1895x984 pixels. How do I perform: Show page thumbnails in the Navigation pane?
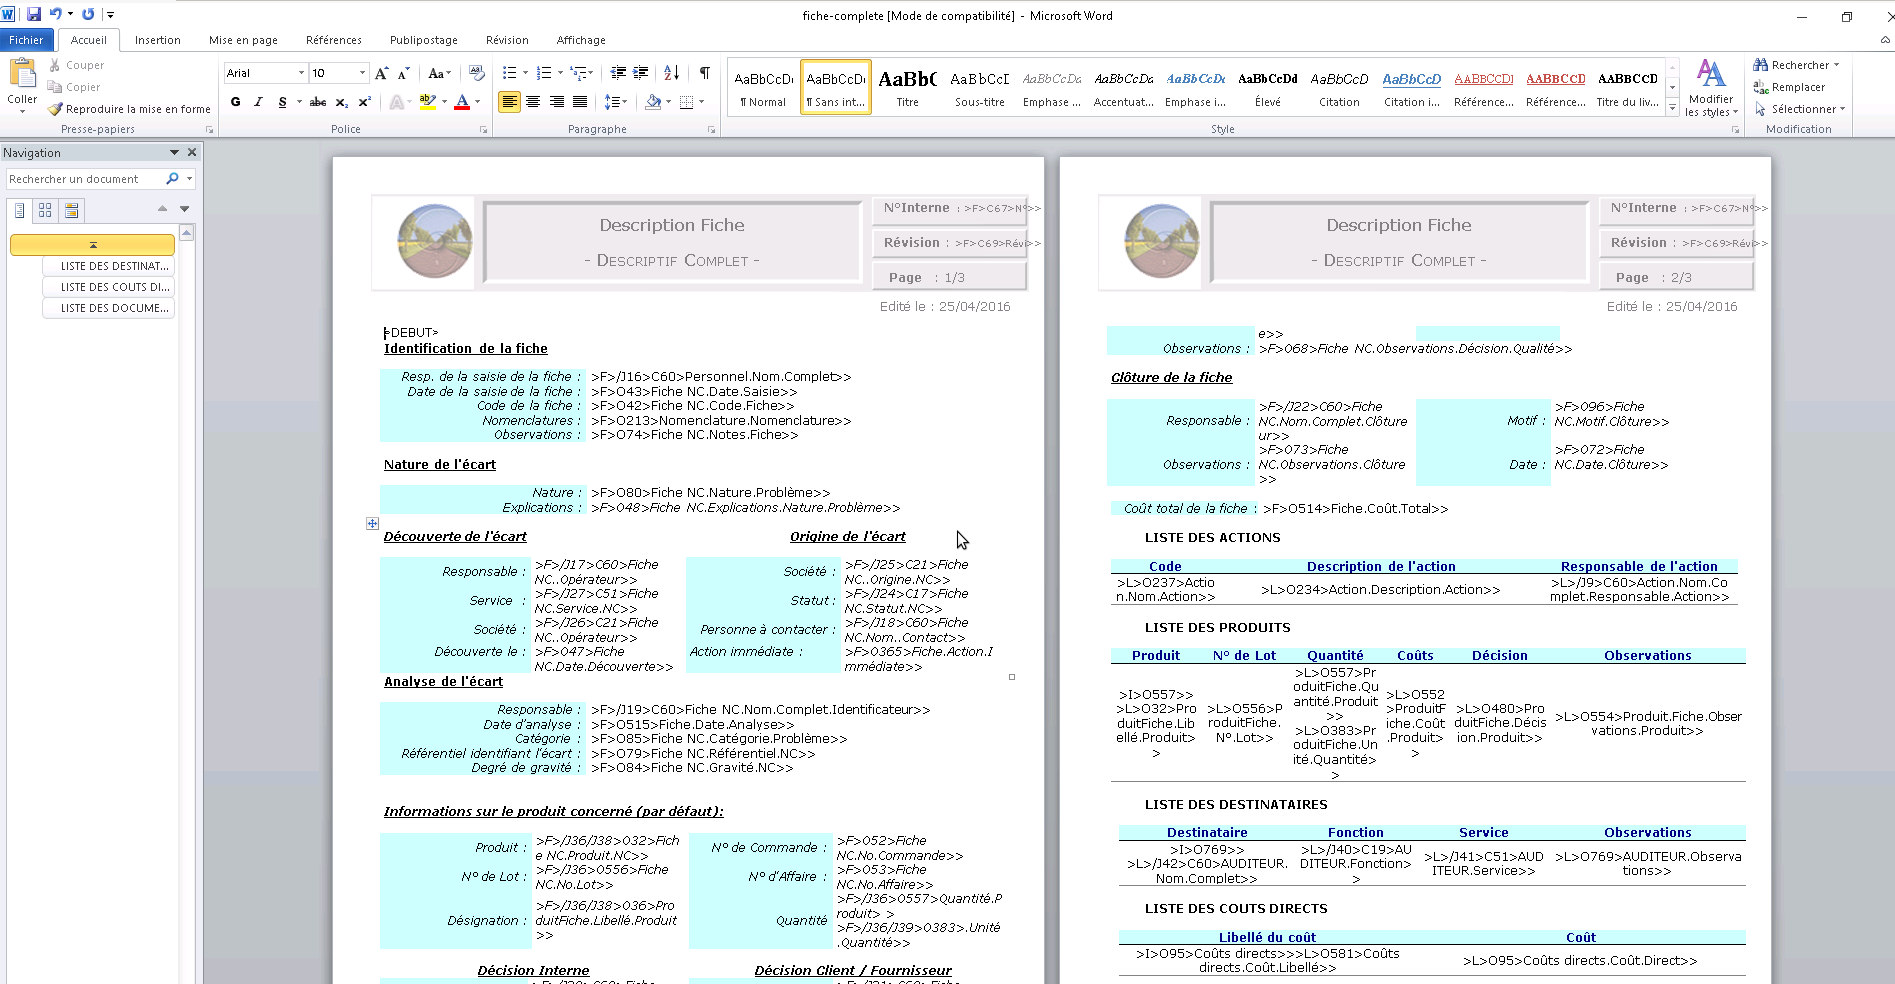tap(45, 210)
